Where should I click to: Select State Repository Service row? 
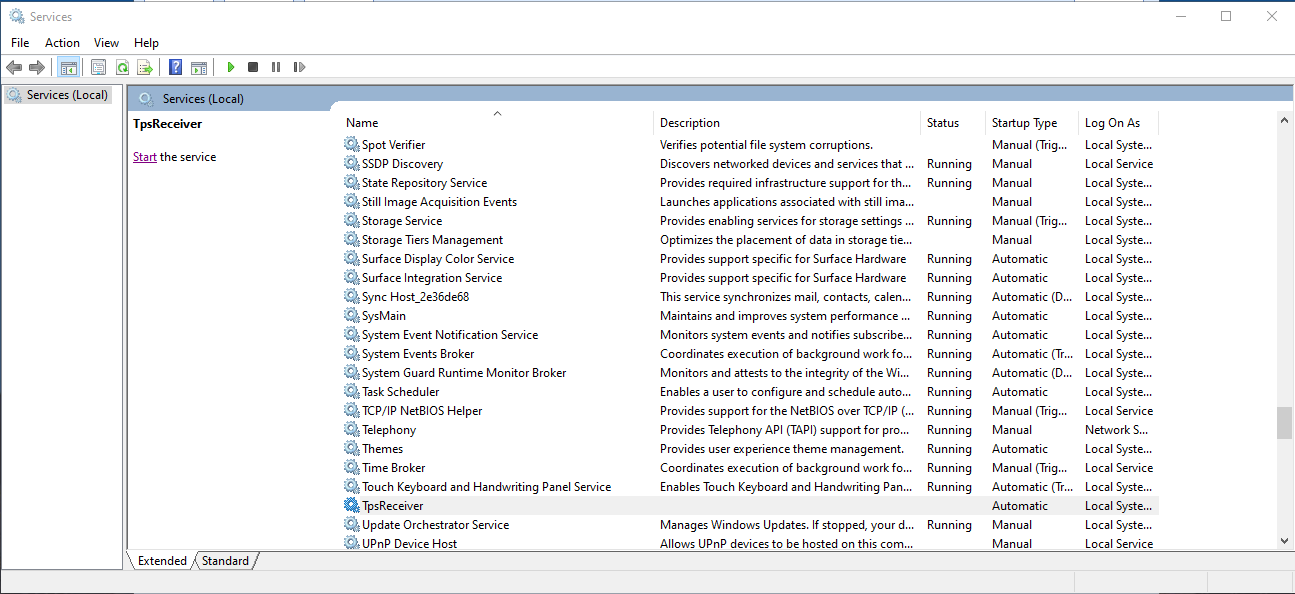point(750,183)
